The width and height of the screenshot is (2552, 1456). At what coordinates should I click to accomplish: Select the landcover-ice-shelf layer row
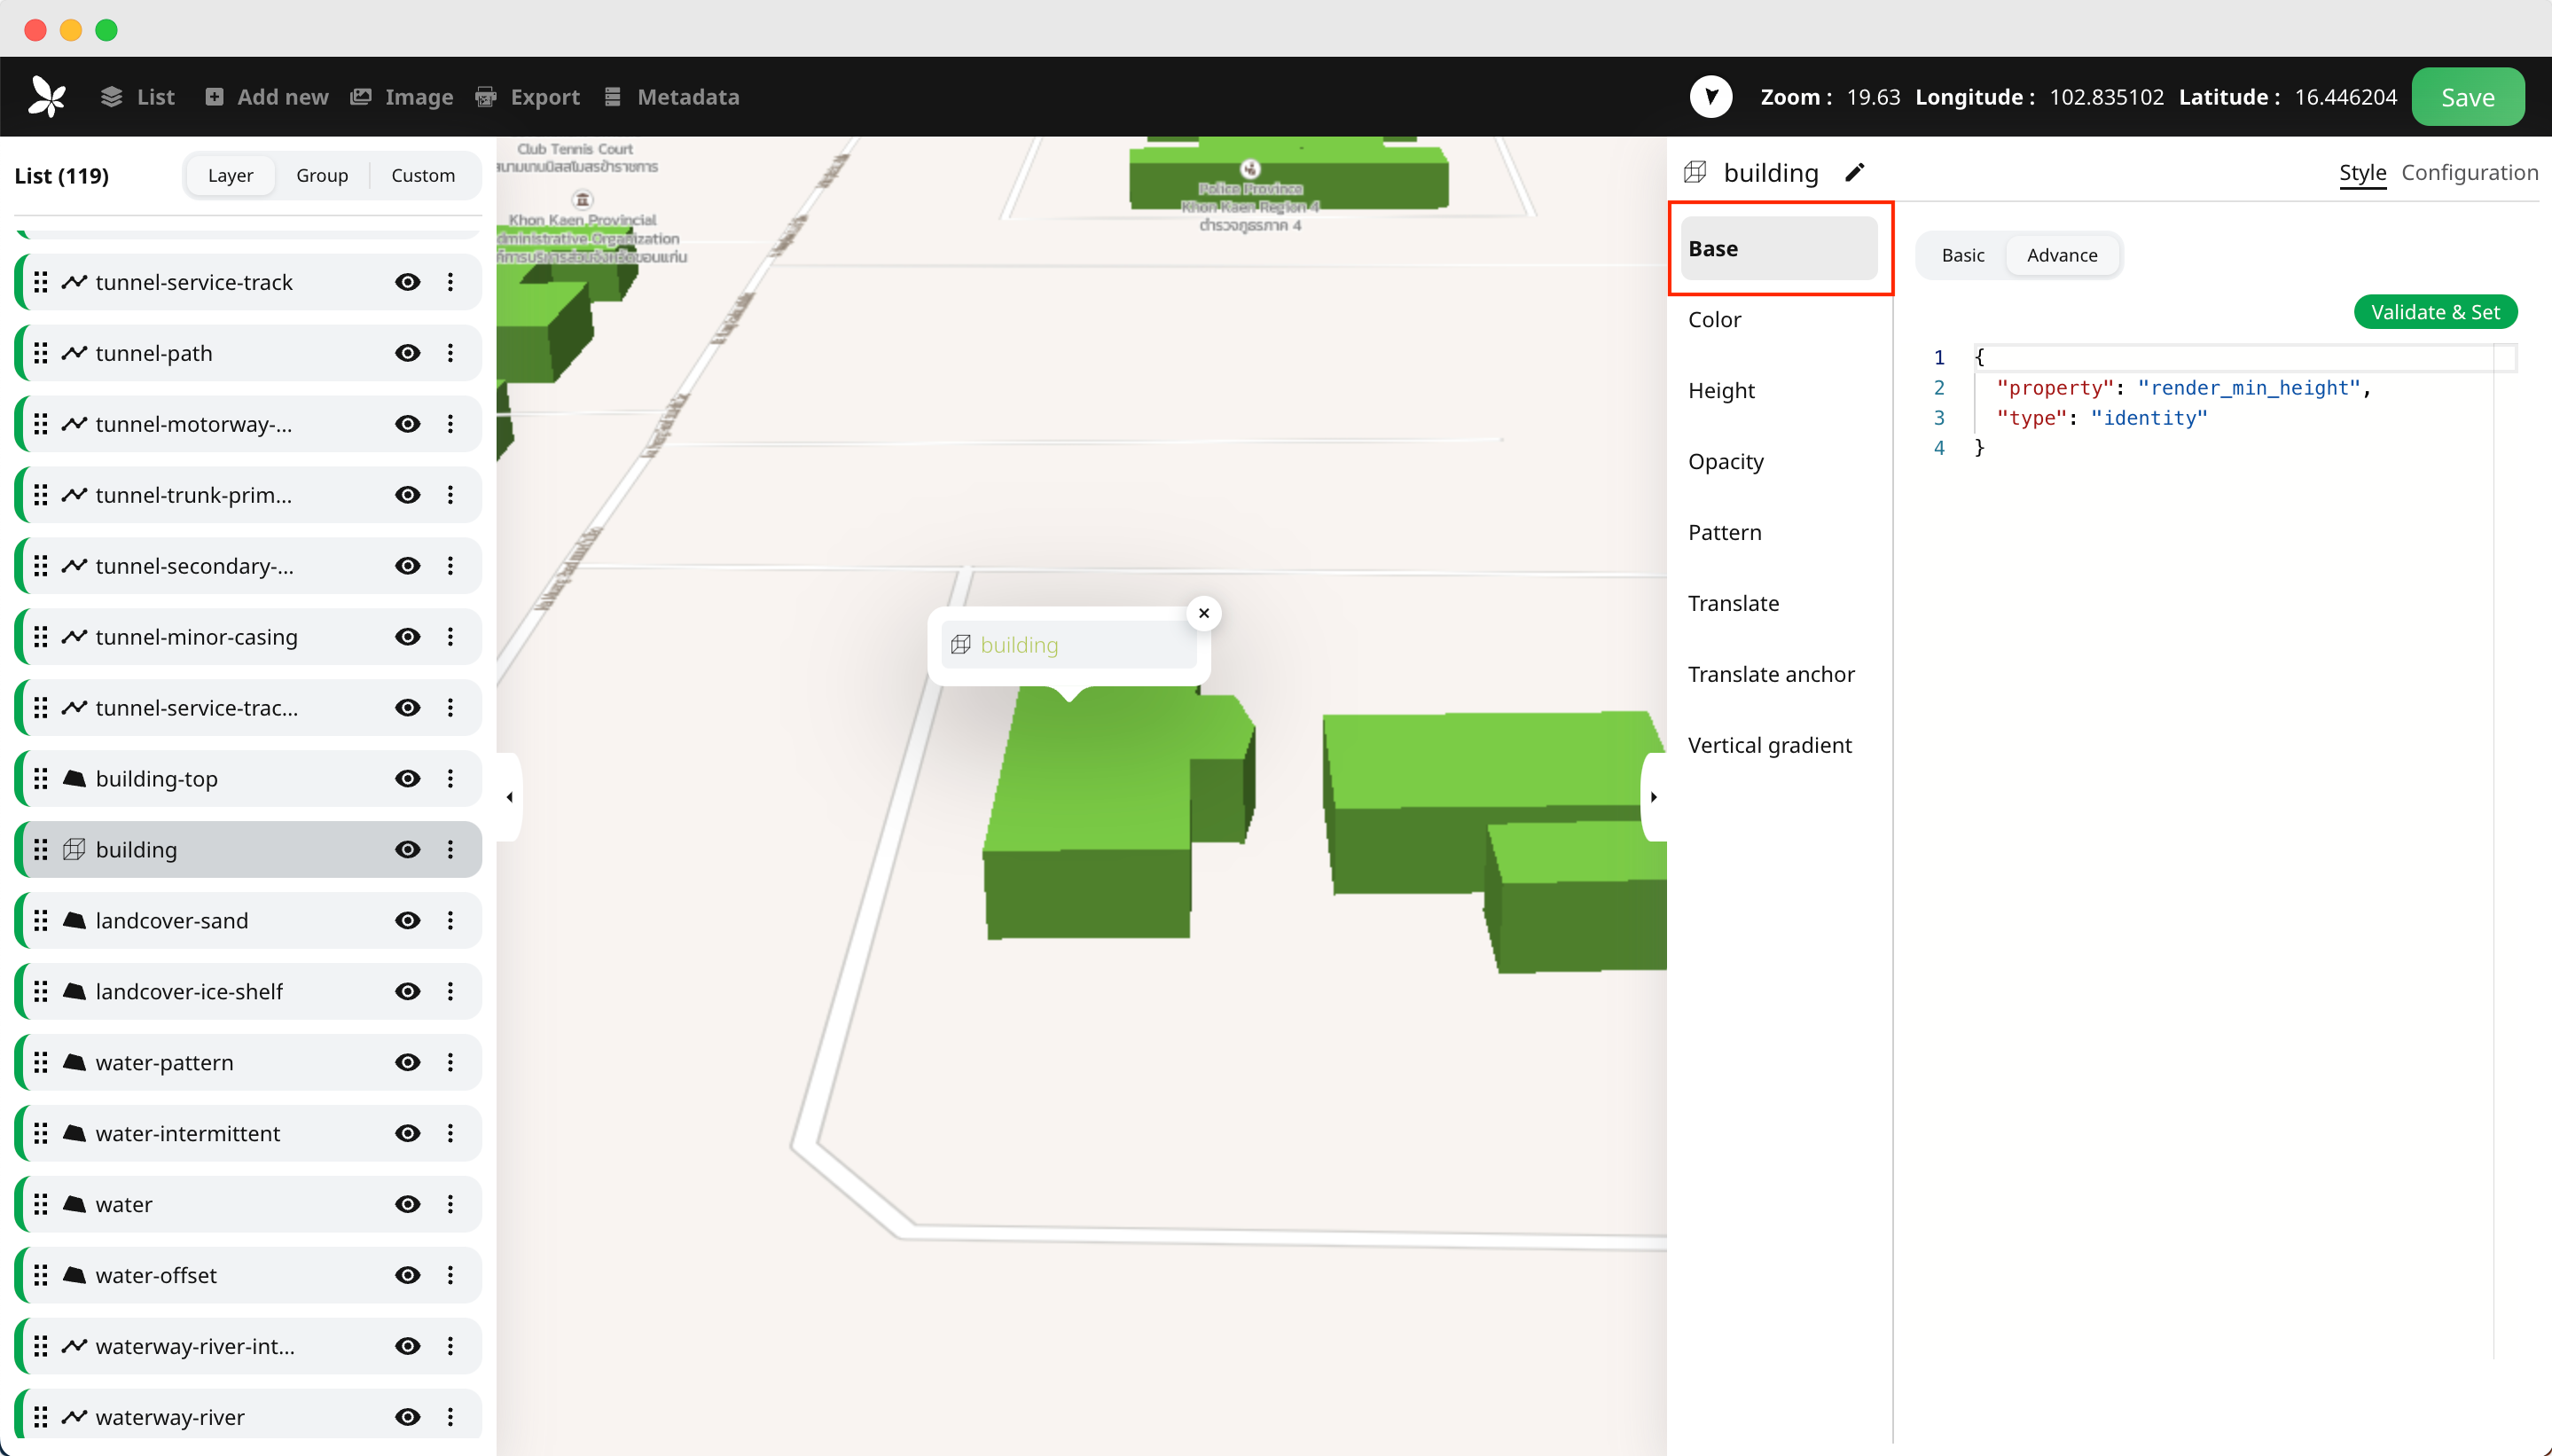248,992
